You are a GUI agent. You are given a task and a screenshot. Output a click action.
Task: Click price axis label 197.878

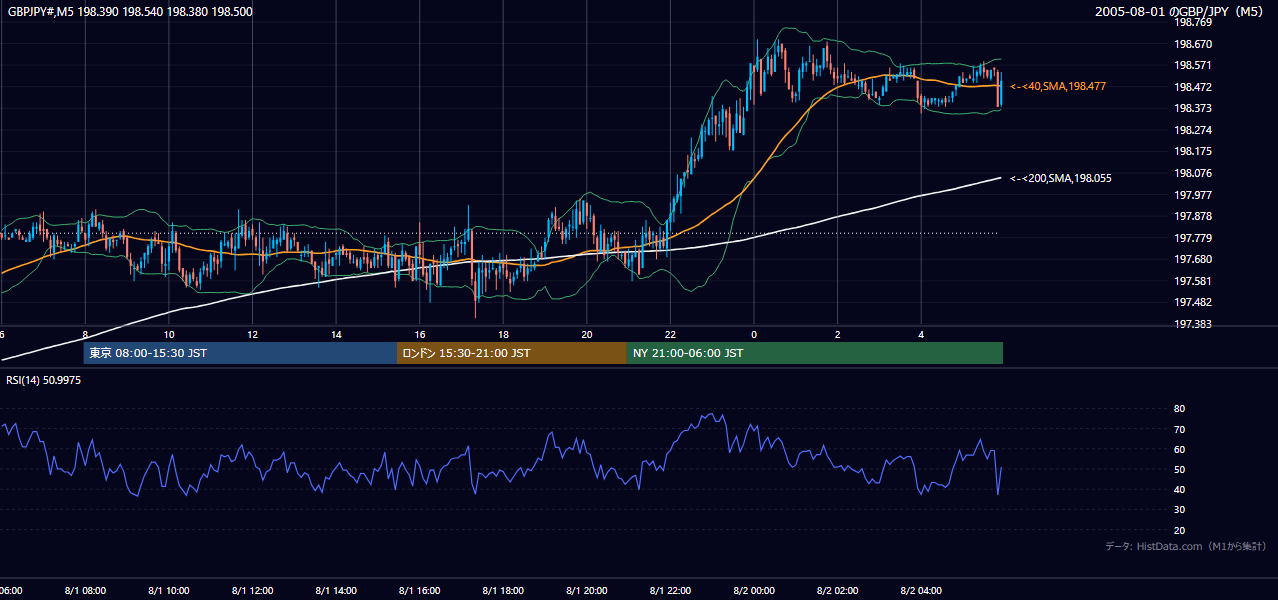point(1192,216)
